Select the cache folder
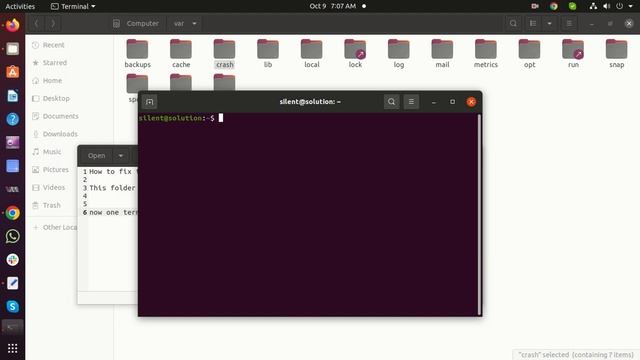 pyautogui.click(x=181, y=54)
